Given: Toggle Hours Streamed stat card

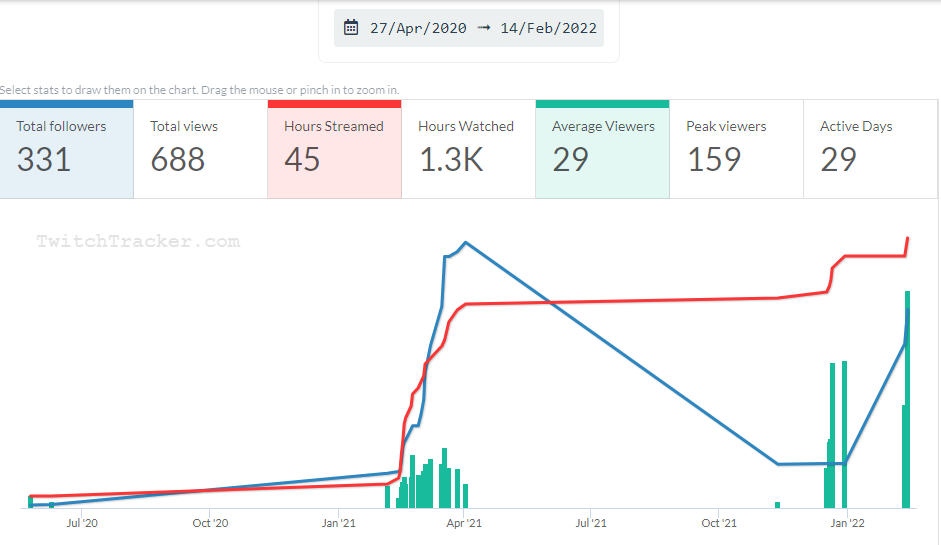Looking at the screenshot, I should coord(335,149).
